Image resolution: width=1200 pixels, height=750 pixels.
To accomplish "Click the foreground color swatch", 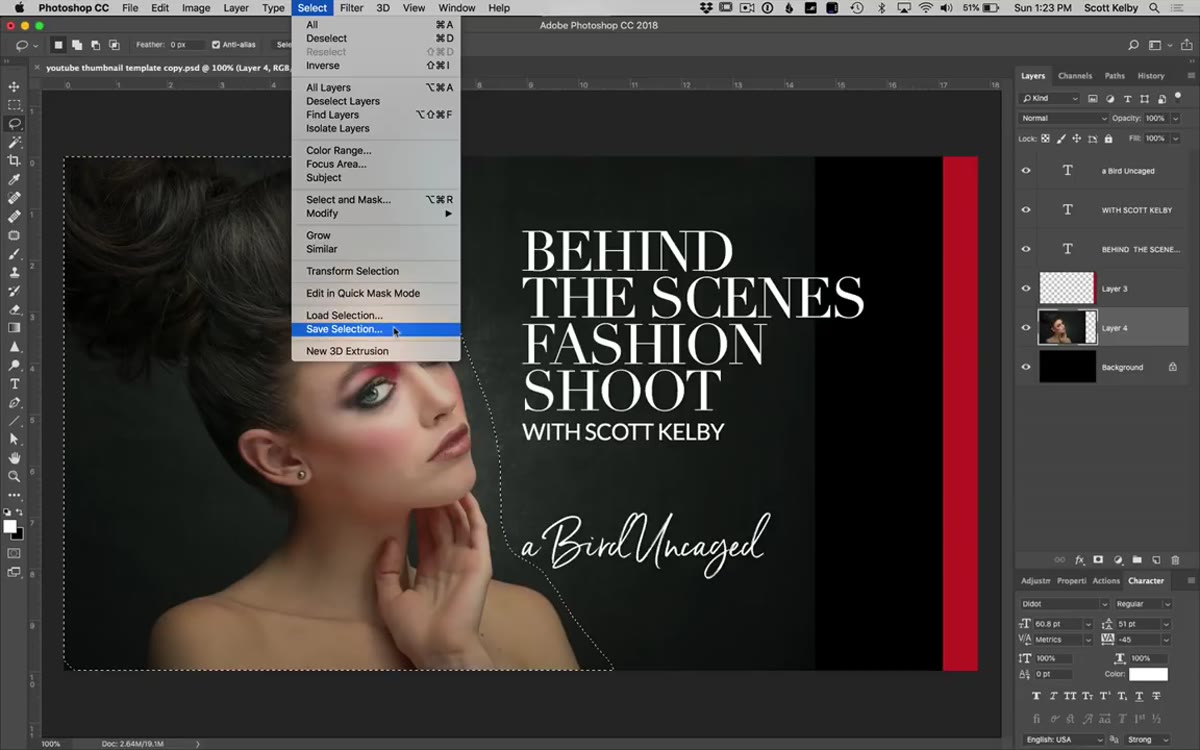I will coord(10,526).
